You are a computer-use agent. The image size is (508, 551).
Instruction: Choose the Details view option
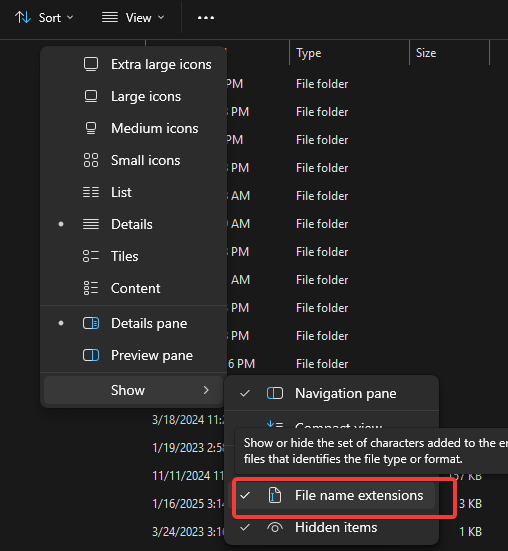pos(133,225)
